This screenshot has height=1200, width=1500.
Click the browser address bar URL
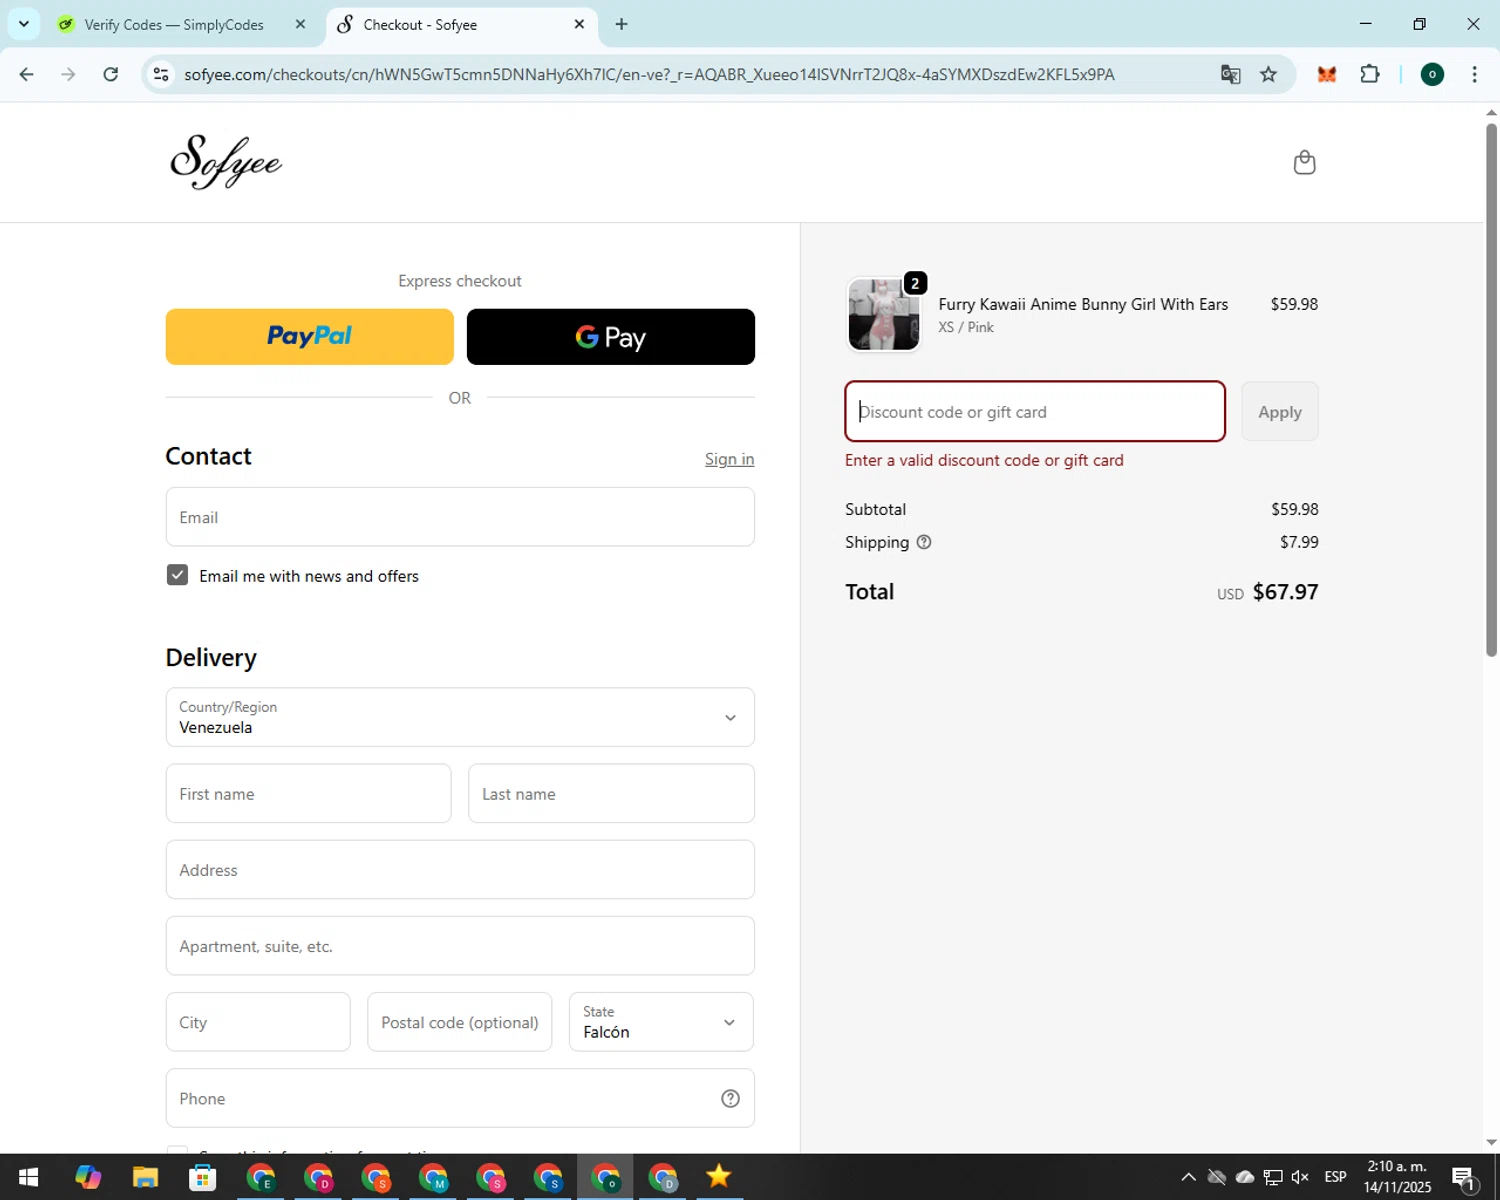click(649, 74)
